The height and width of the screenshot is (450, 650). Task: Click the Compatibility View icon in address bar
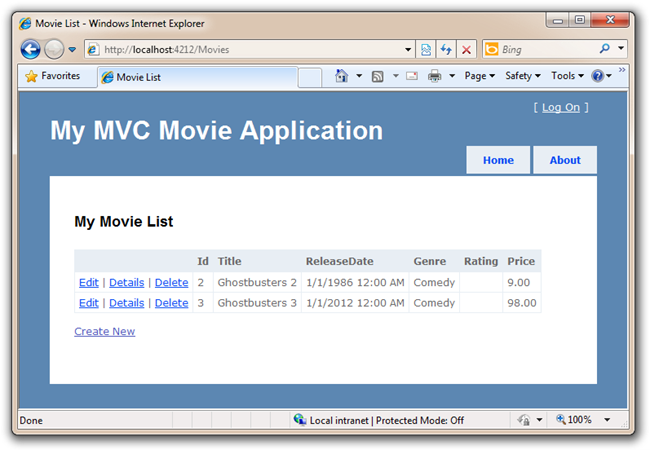(x=426, y=49)
